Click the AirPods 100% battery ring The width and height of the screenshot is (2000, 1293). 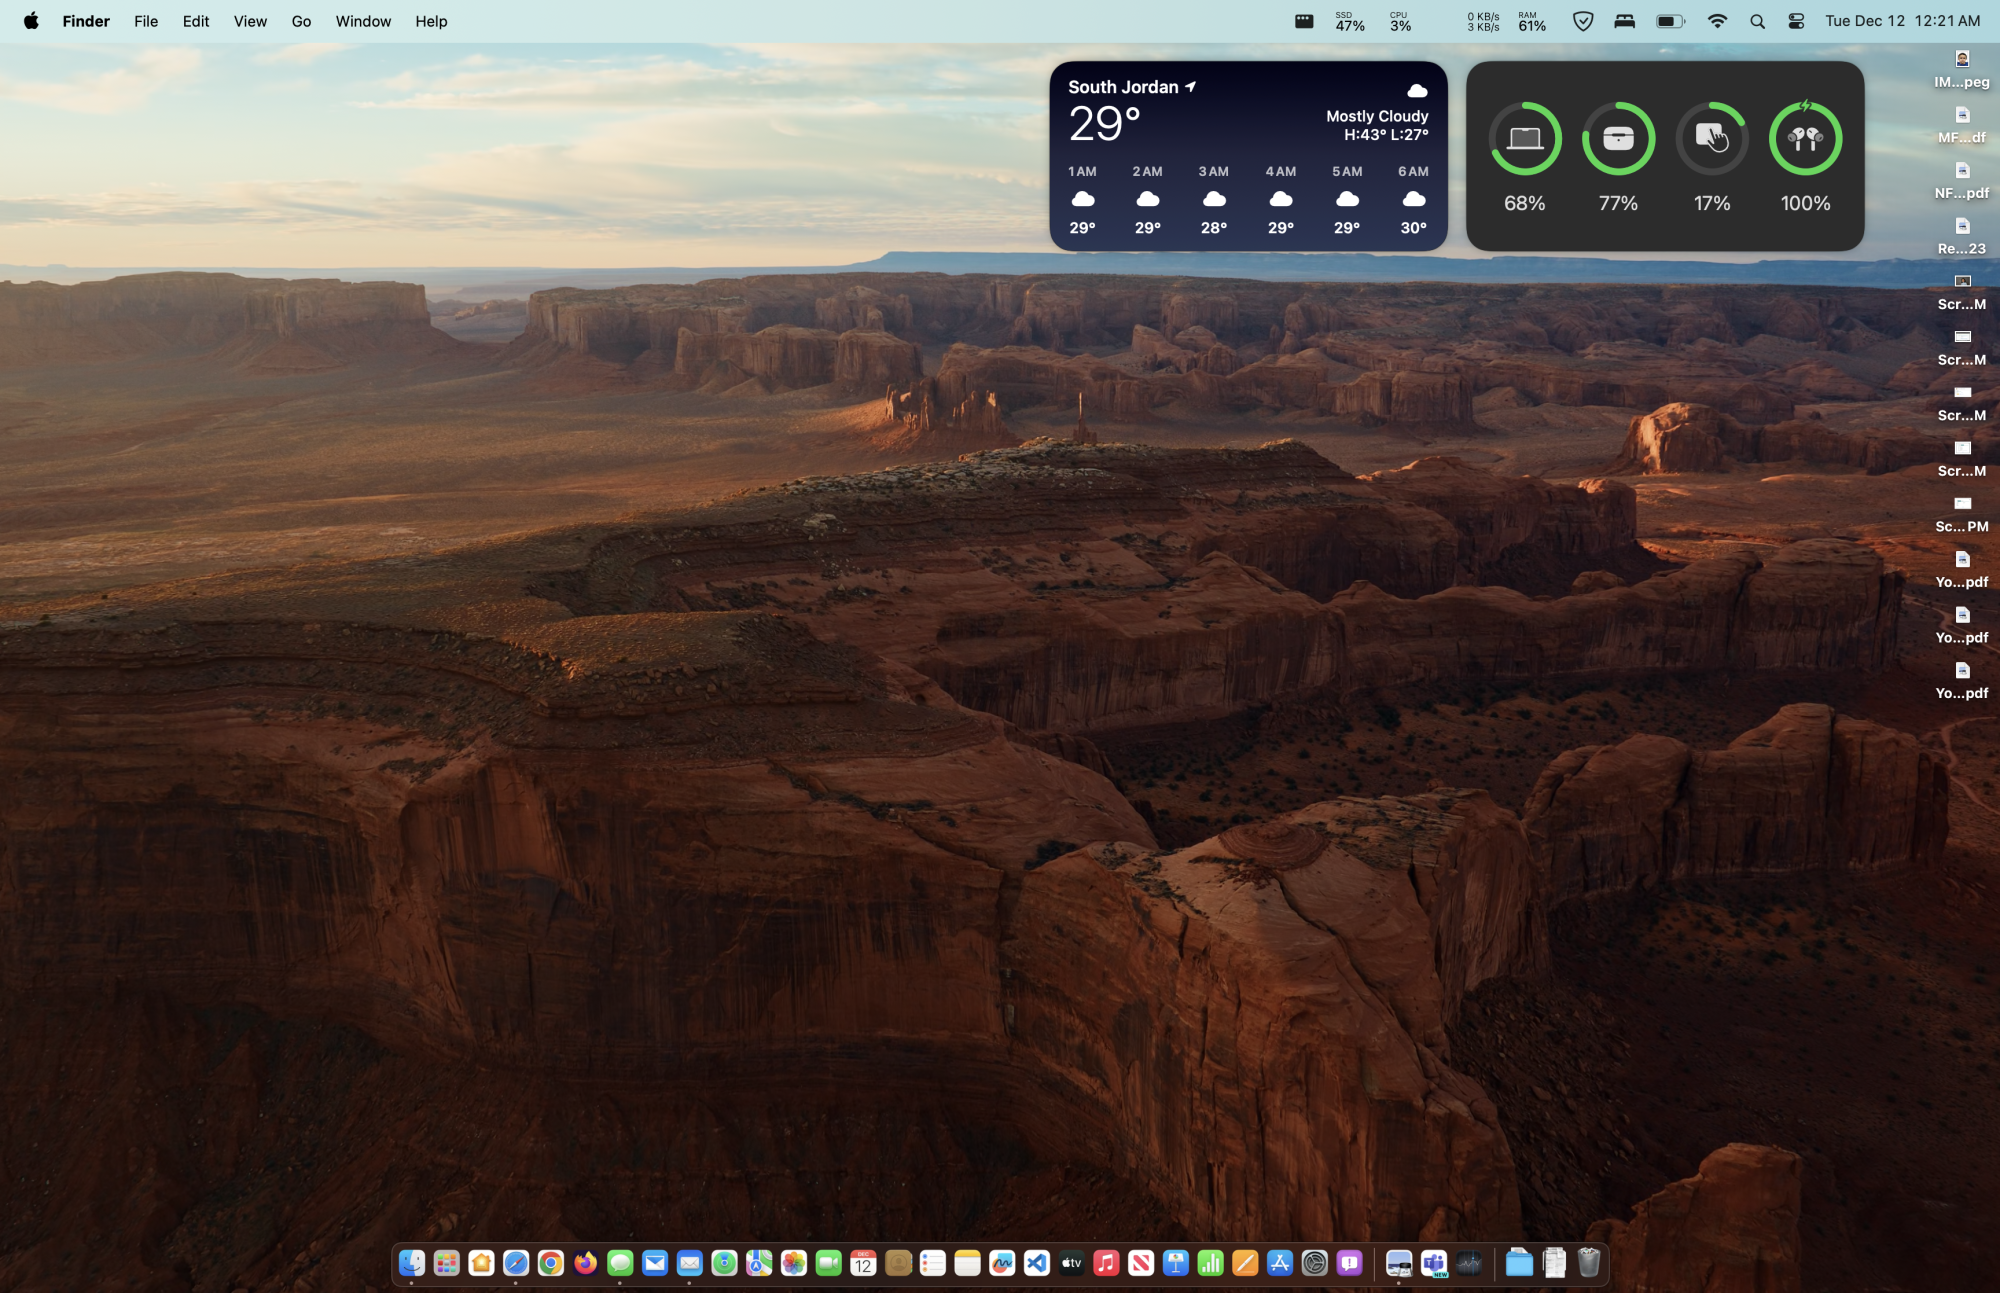1805,139
